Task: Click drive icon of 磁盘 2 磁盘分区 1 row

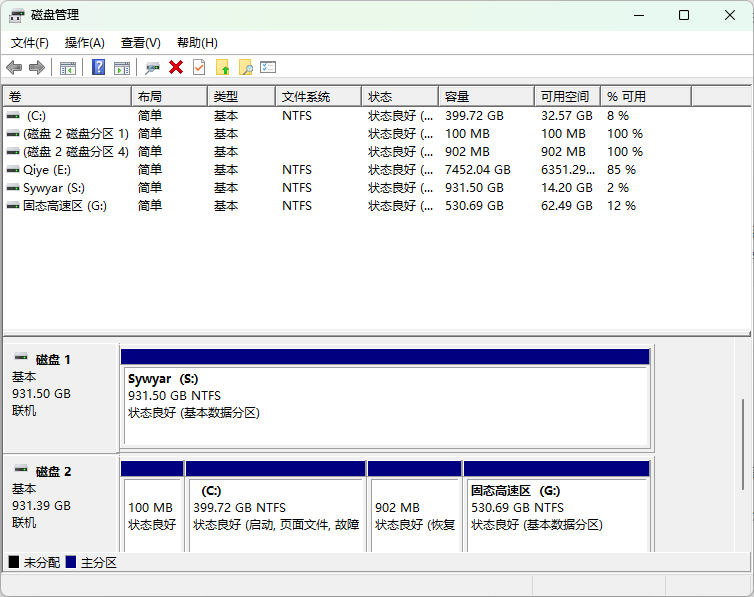Action: (x=13, y=134)
